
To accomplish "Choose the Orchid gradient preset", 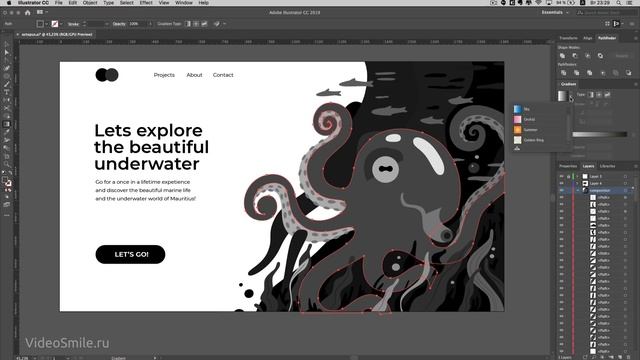I will [540, 119].
